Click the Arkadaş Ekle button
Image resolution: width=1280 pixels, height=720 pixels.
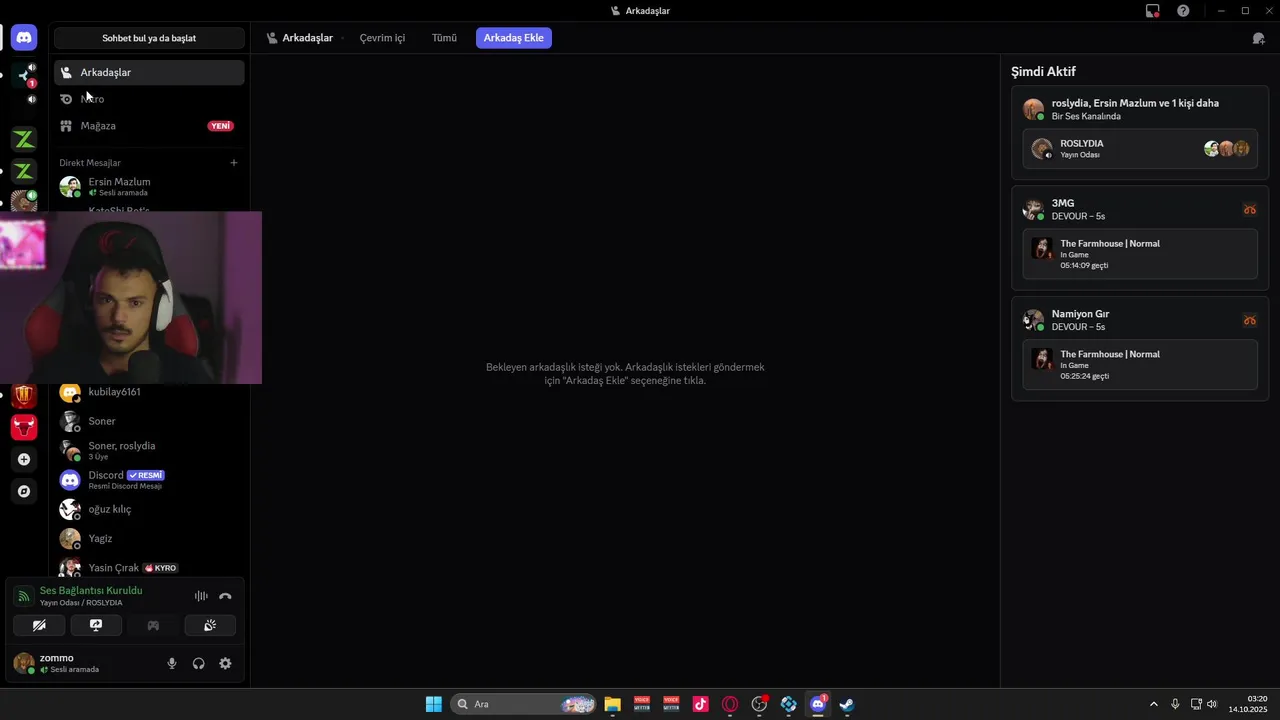pos(514,38)
